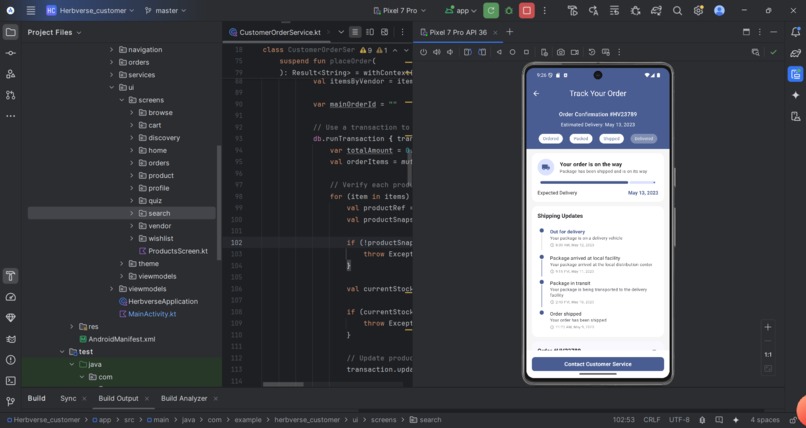Open the Search Everywhere magnifier icon
Viewport: 806px width, 428px height.
pyautogui.click(x=677, y=10)
